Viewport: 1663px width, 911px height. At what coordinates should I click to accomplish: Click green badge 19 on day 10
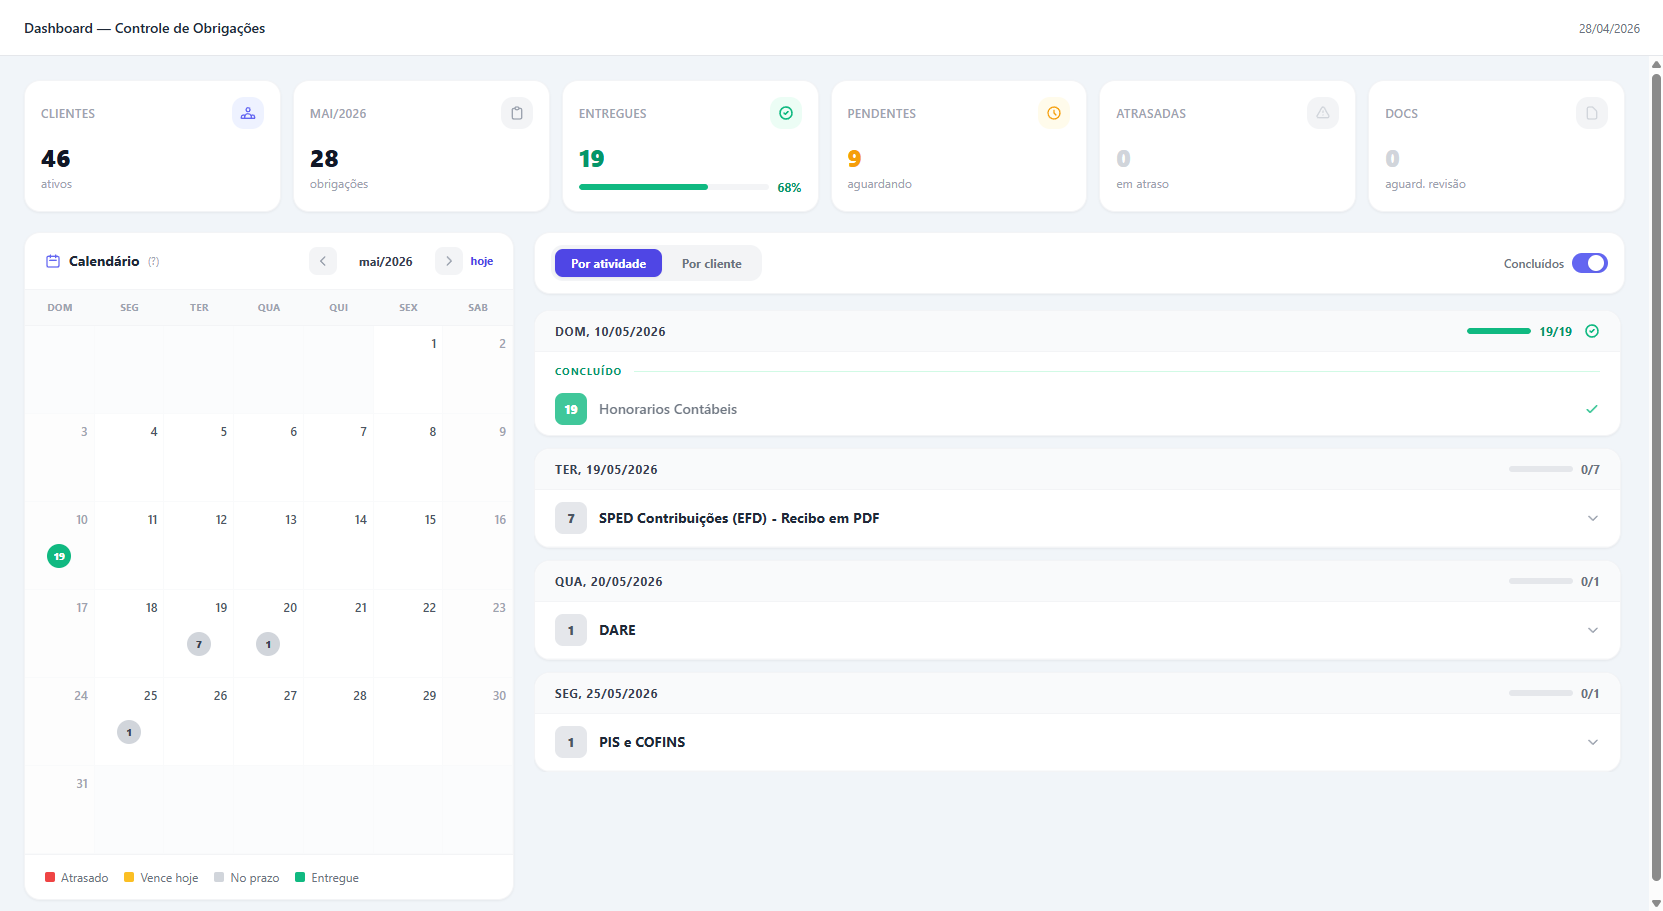click(x=59, y=556)
